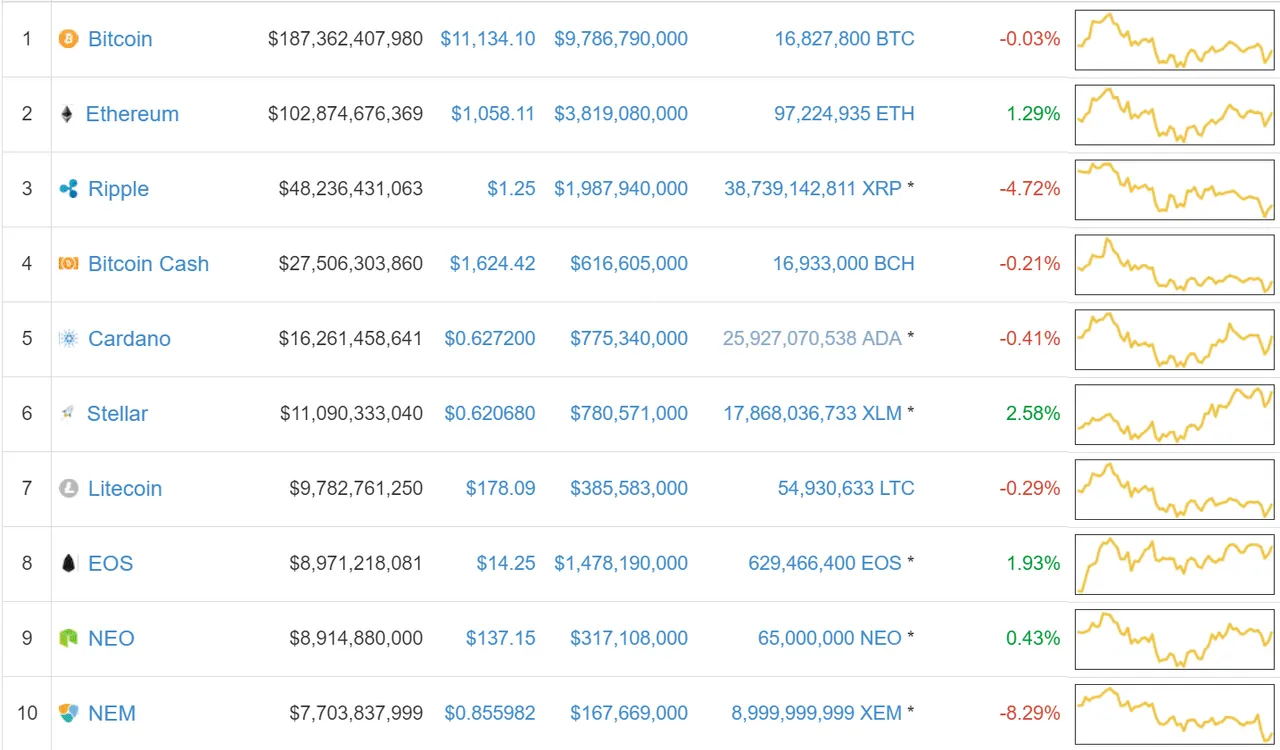The height and width of the screenshot is (750, 1280).
Task: Click EOS volume $1,478,190,000
Action: (621, 564)
